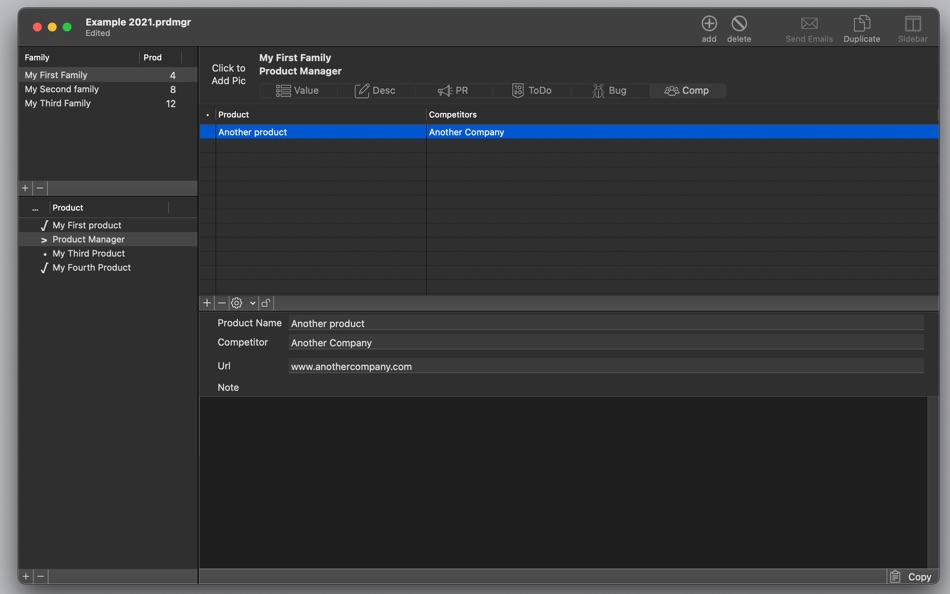This screenshot has width=950, height=594.
Task: Select Product Manager in product list
Action: [x=107, y=239]
